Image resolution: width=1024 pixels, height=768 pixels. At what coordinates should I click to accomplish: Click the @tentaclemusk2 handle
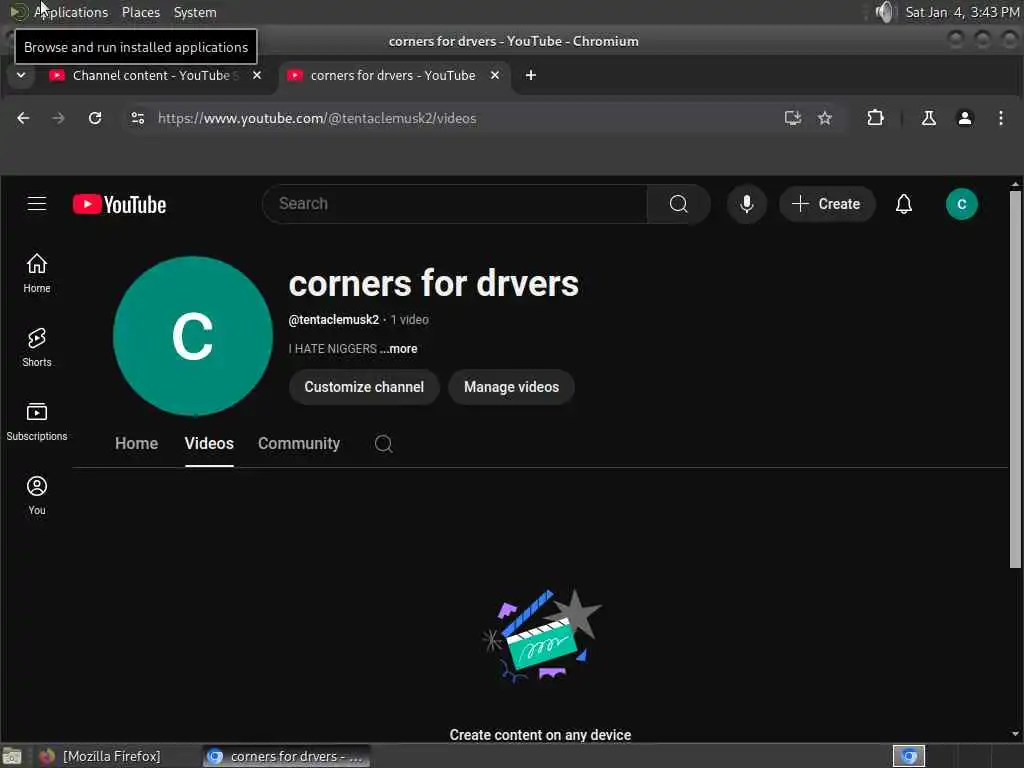click(334, 319)
